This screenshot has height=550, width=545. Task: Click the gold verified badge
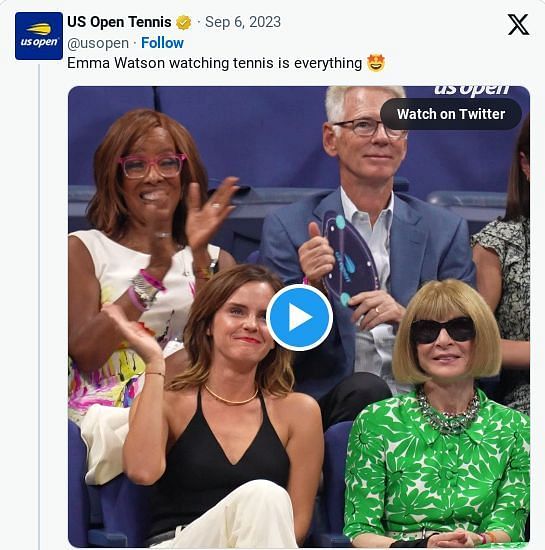point(184,22)
